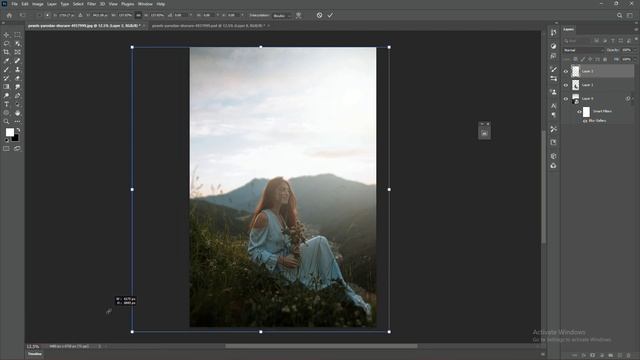Image resolution: width=640 pixels, height=360 pixels.
Task: Open the File menu
Action: coord(14,4)
